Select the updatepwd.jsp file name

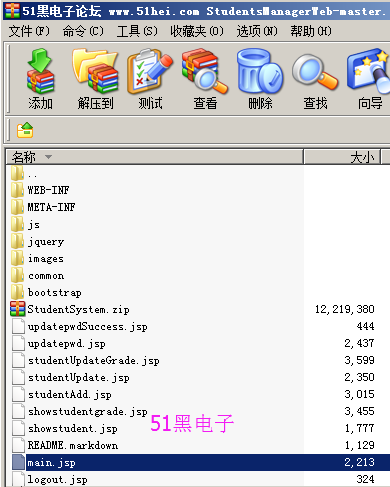(x=67, y=344)
